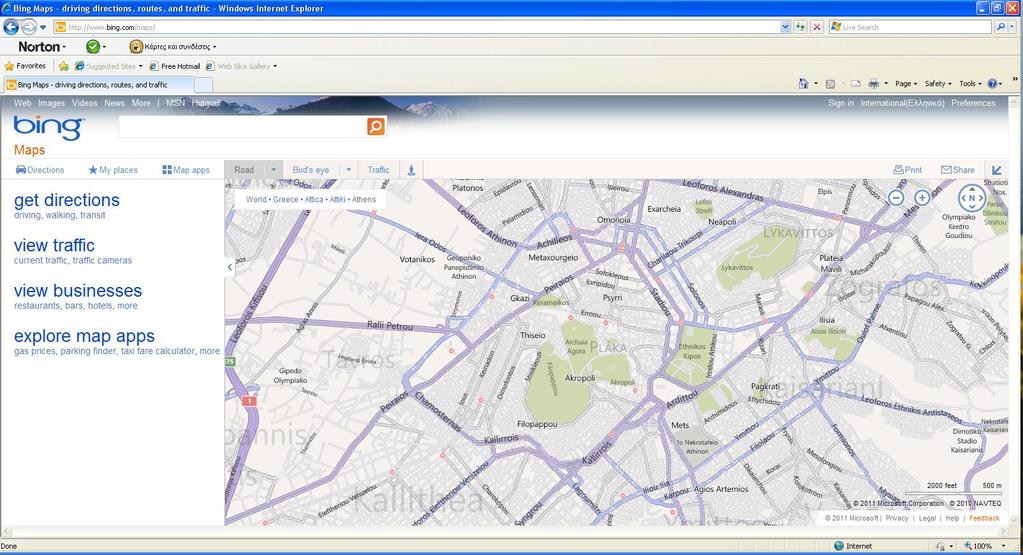Open Directions with the car icon
This screenshot has width=1023, height=555.
pyautogui.click(x=40, y=170)
